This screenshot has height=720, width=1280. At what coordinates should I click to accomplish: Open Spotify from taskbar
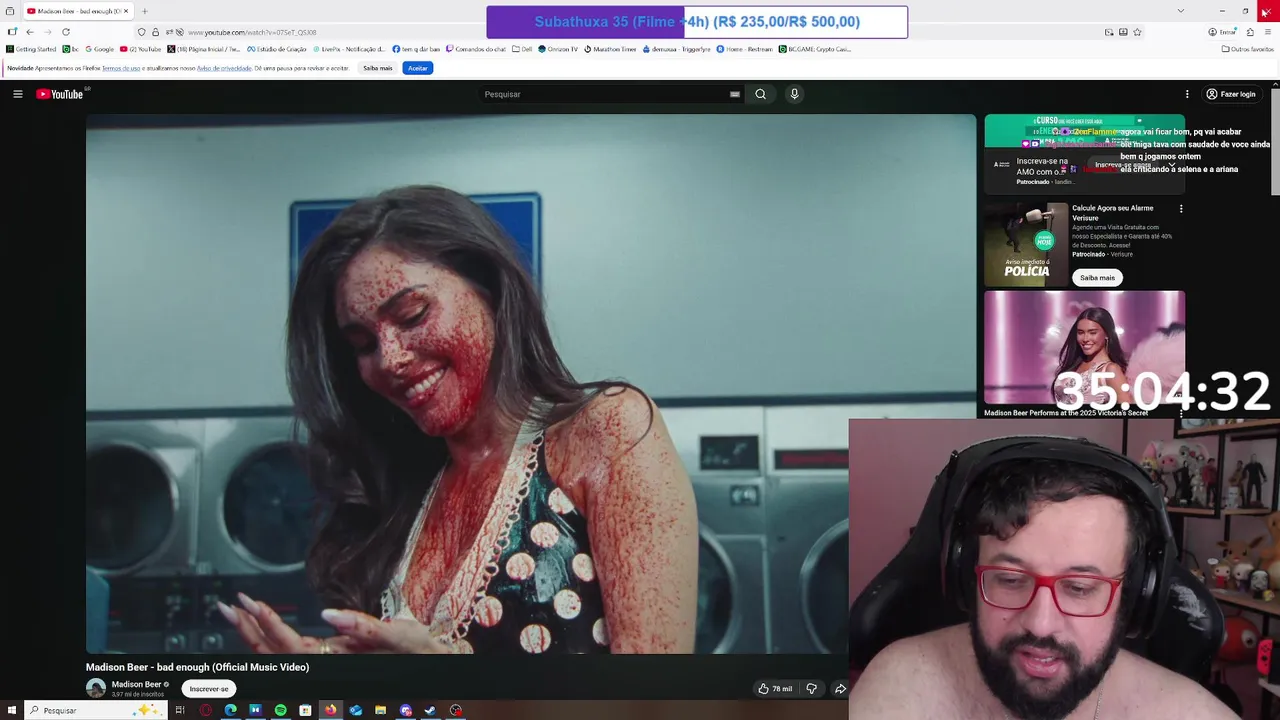pos(280,710)
